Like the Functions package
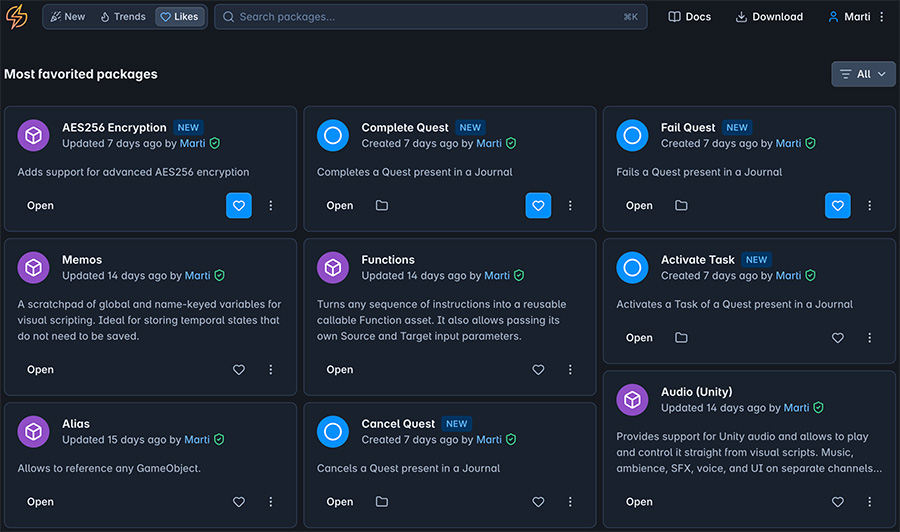This screenshot has height=532, width=900. click(538, 370)
